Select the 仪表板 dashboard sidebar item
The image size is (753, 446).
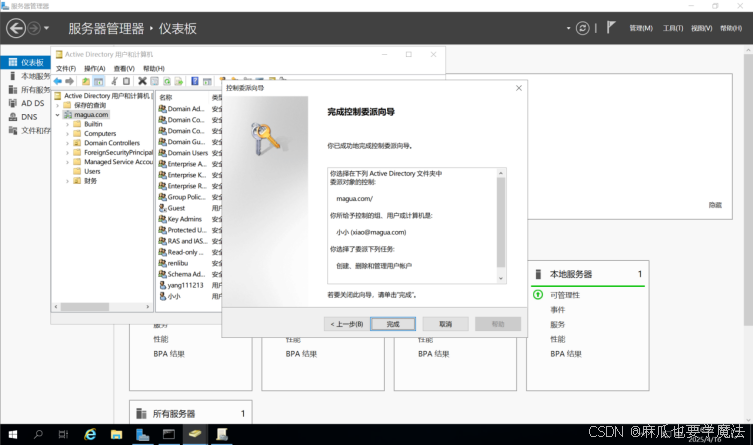coord(26,62)
